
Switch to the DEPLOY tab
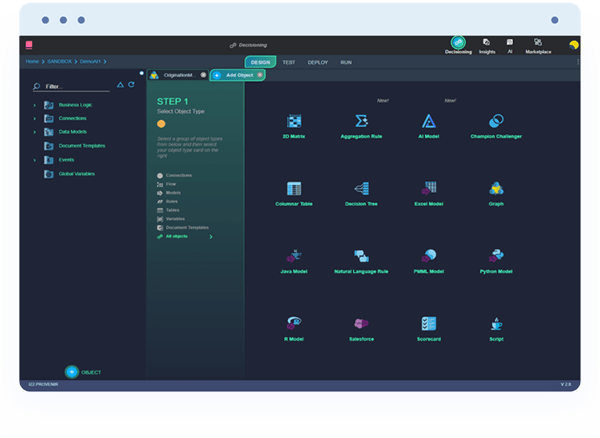(x=318, y=62)
